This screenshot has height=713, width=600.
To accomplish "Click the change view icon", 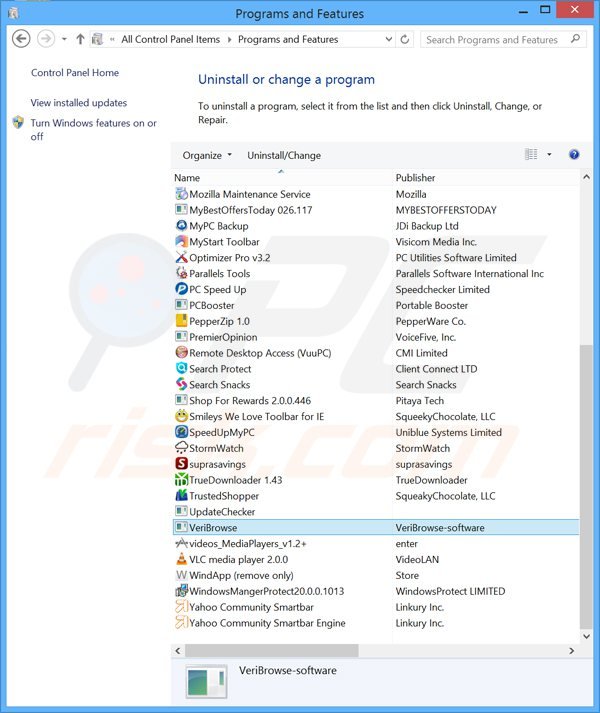I will (x=531, y=155).
